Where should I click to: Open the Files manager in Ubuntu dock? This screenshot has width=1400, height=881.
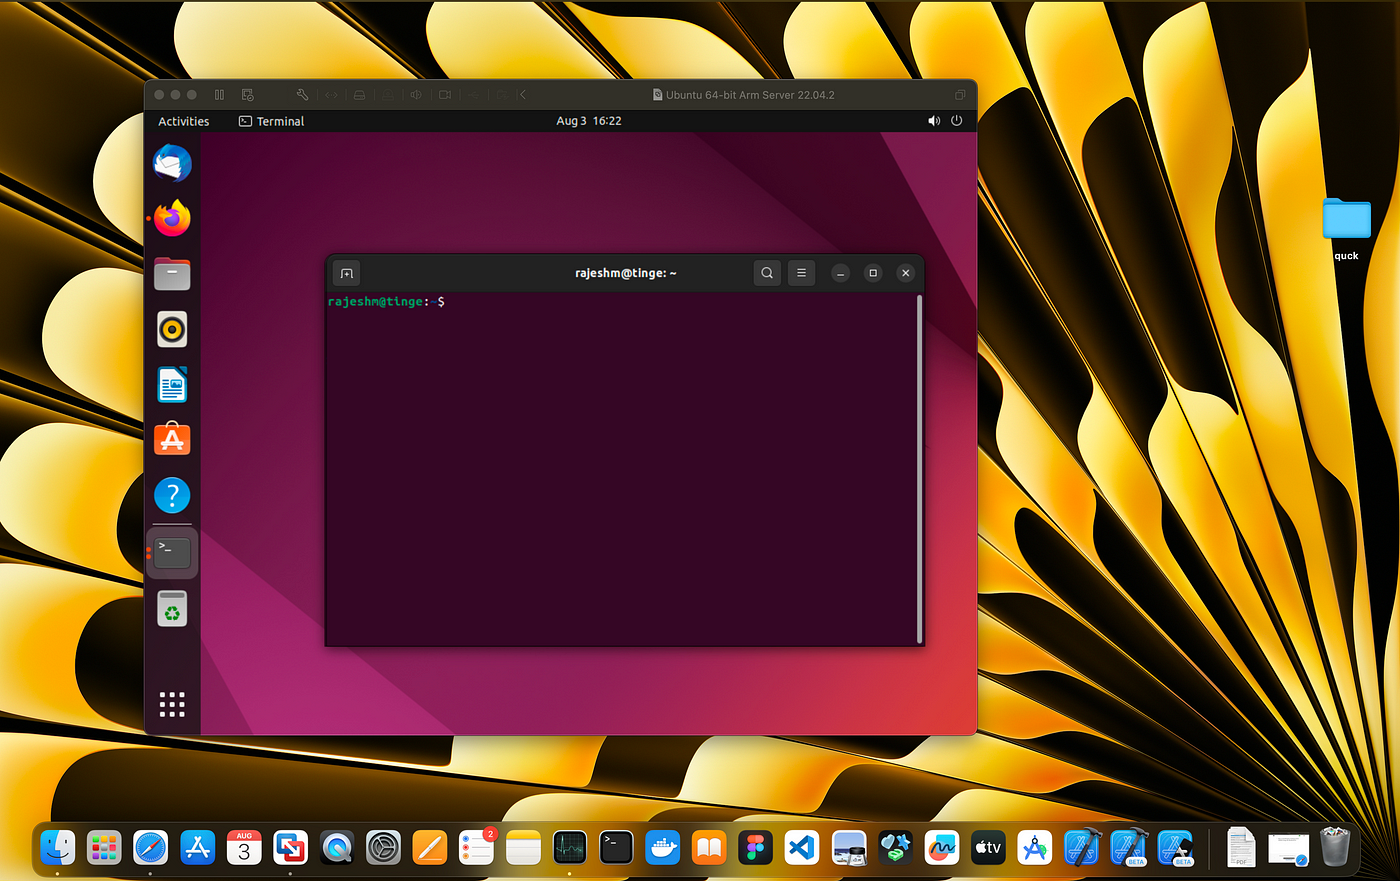point(172,273)
